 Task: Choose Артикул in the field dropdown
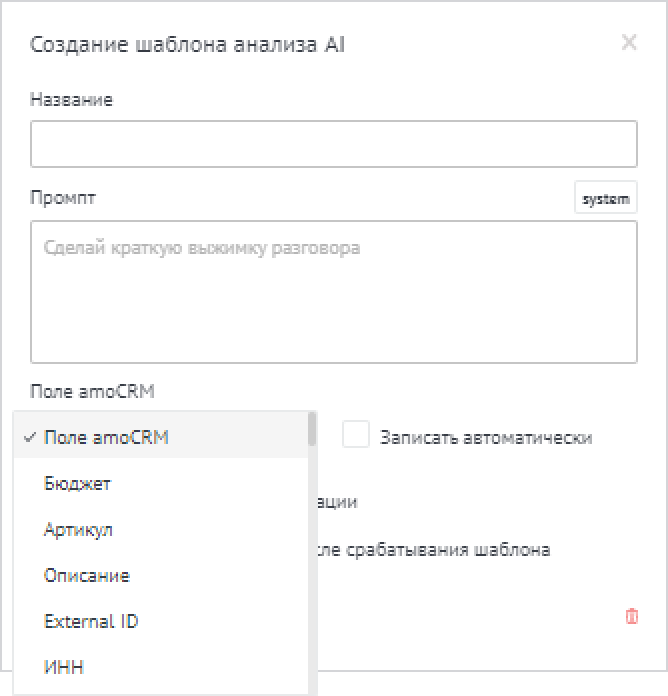click(x=78, y=529)
